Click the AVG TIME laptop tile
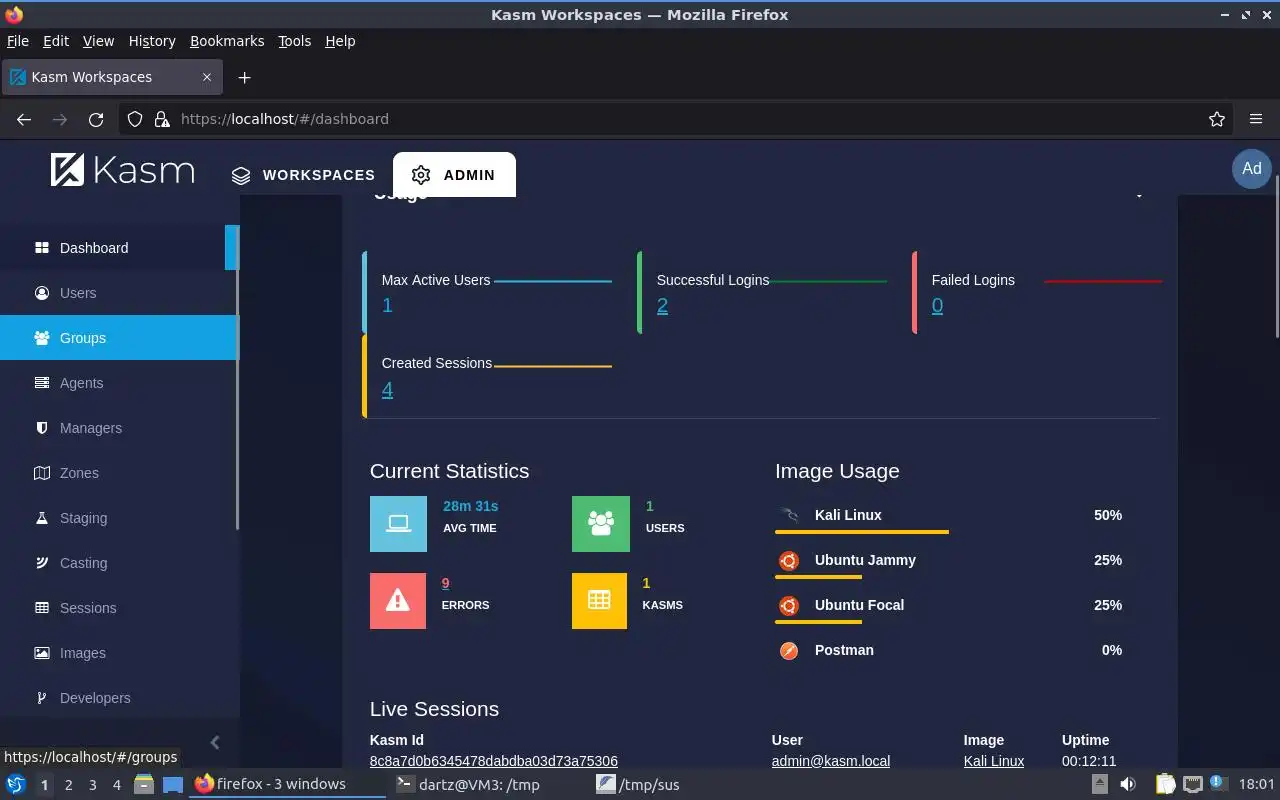 (x=398, y=524)
